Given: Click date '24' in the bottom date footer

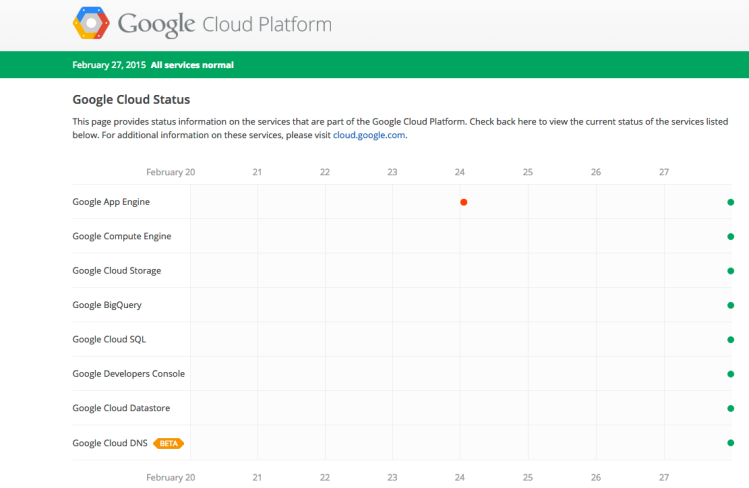Looking at the screenshot, I should (460, 477).
